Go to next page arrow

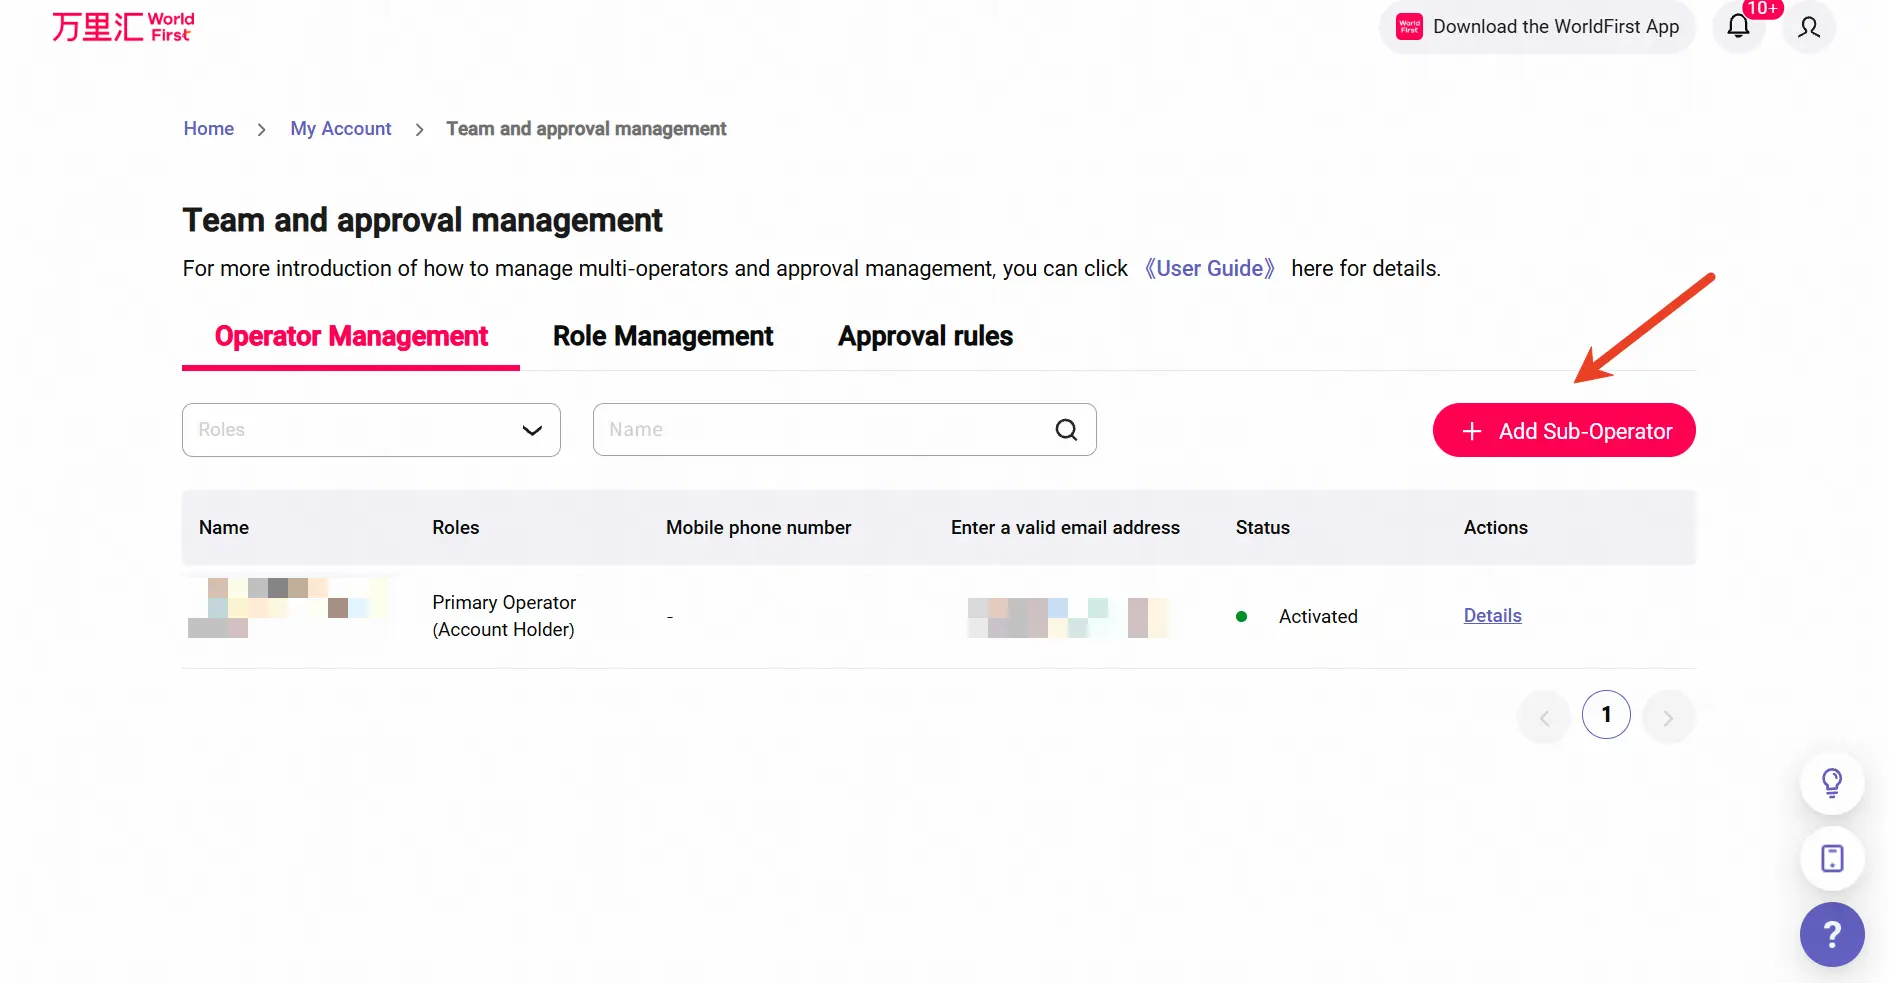point(1668,717)
